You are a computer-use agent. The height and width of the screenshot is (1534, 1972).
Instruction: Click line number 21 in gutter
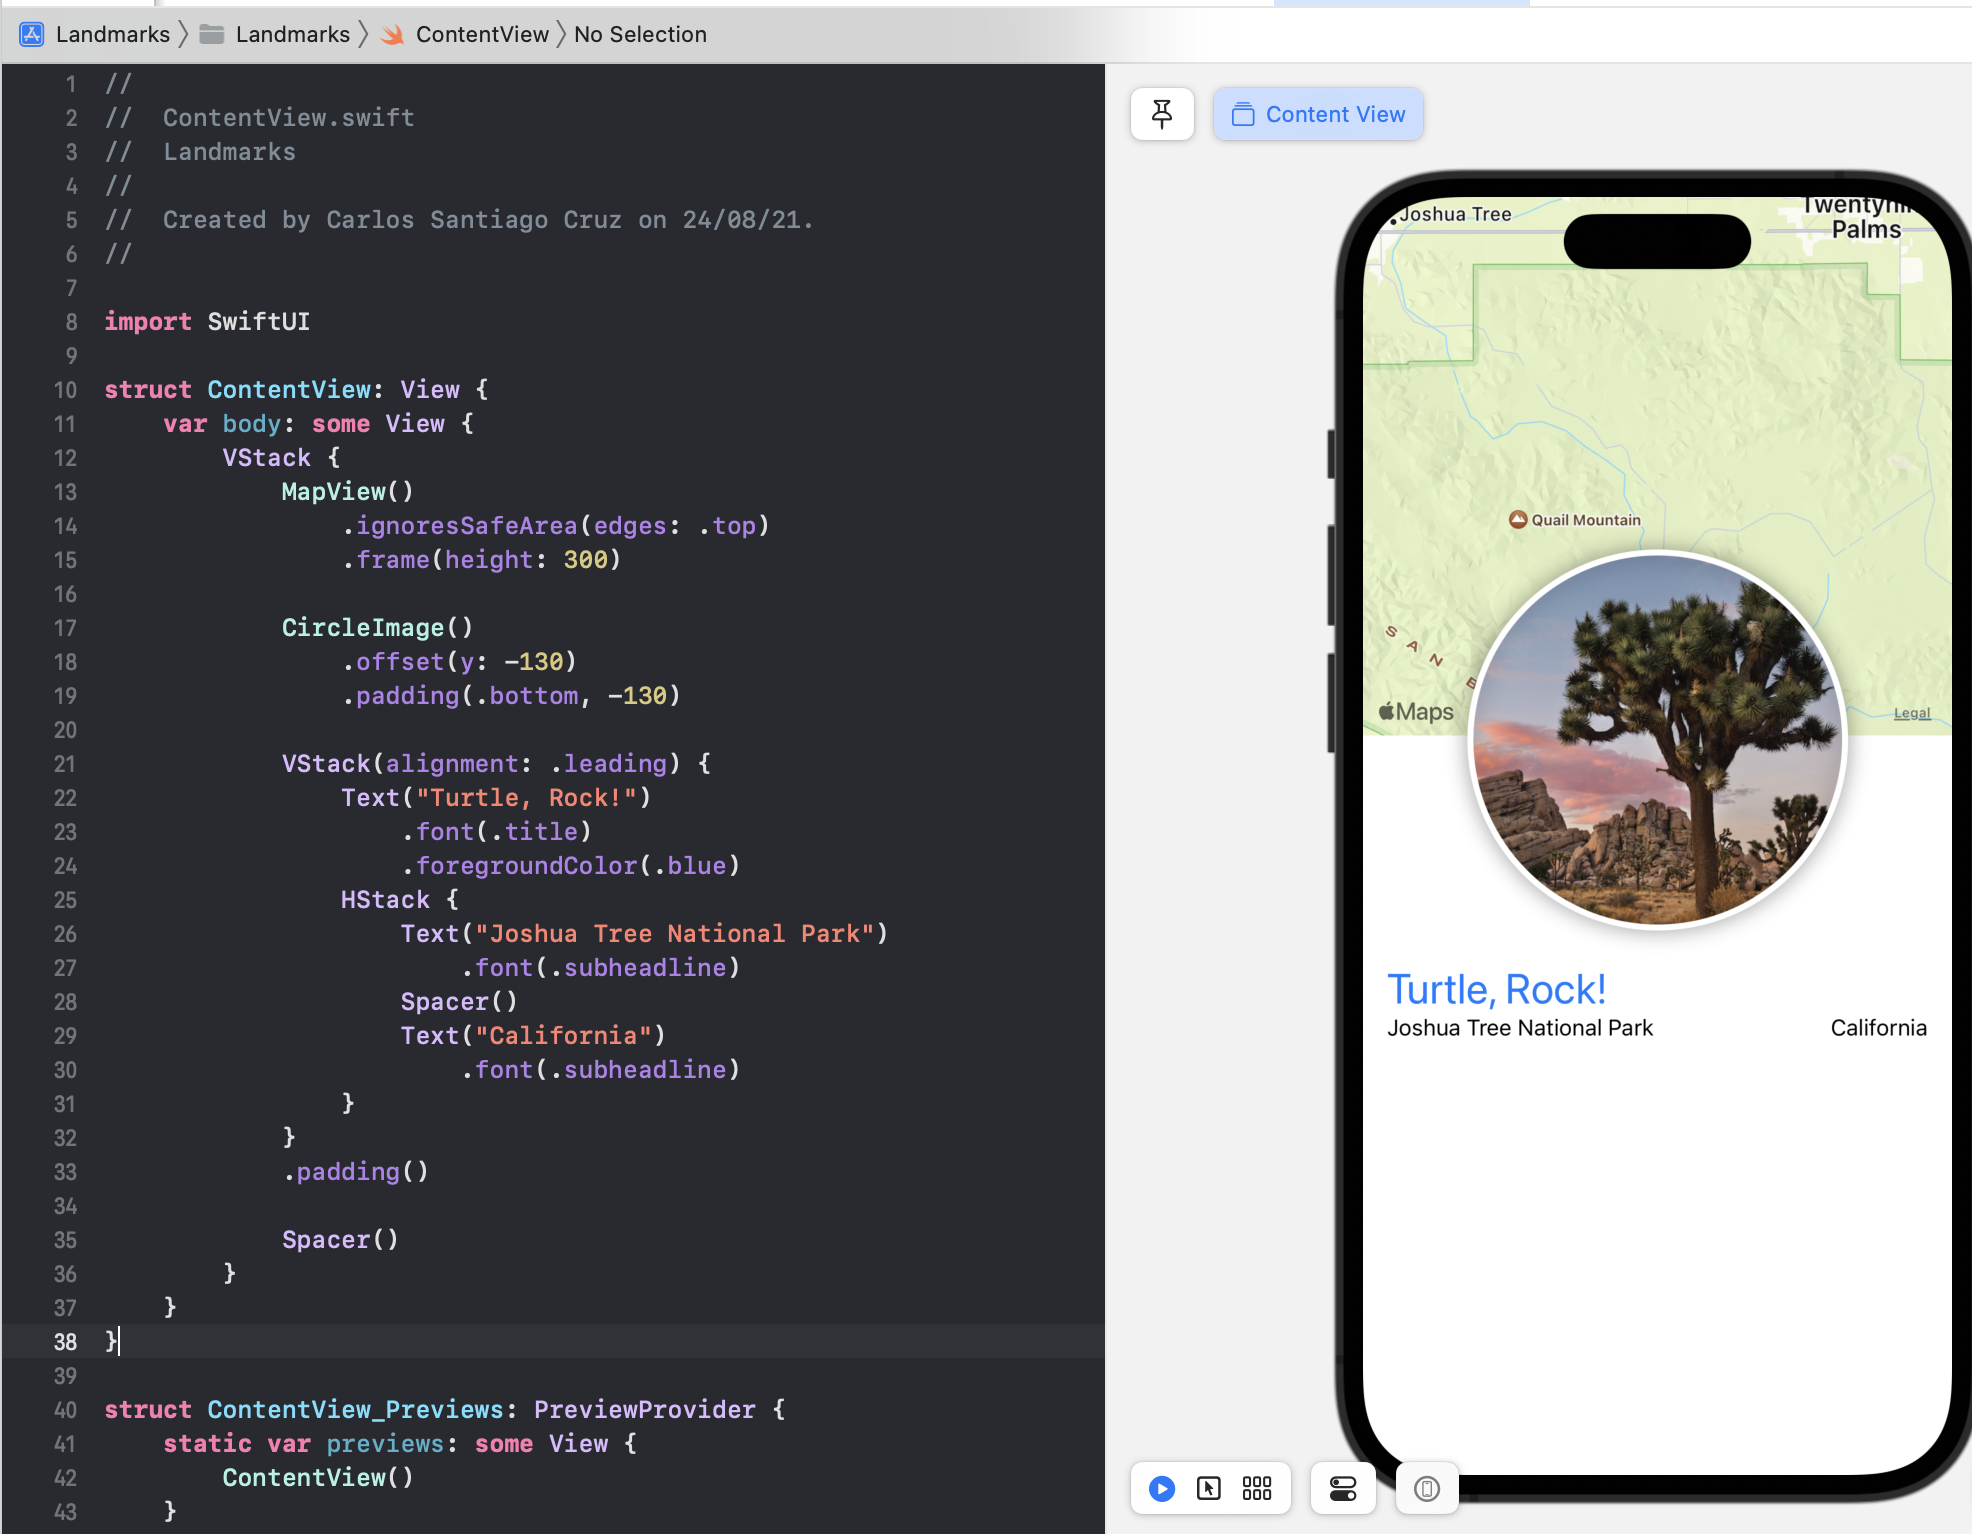pyautogui.click(x=64, y=764)
